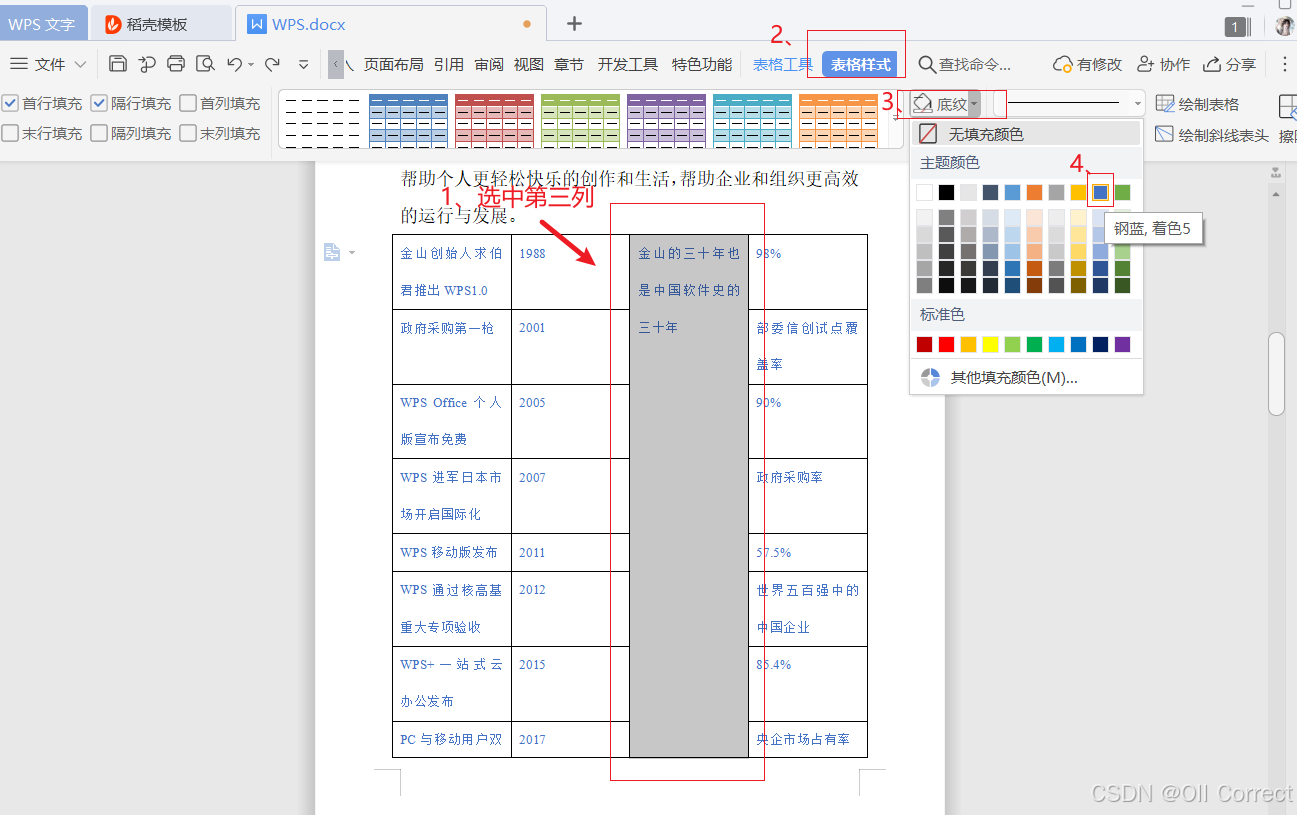1297x815 pixels.
Task: Click the document outline icon left of the table
Action: pyautogui.click(x=332, y=253)
